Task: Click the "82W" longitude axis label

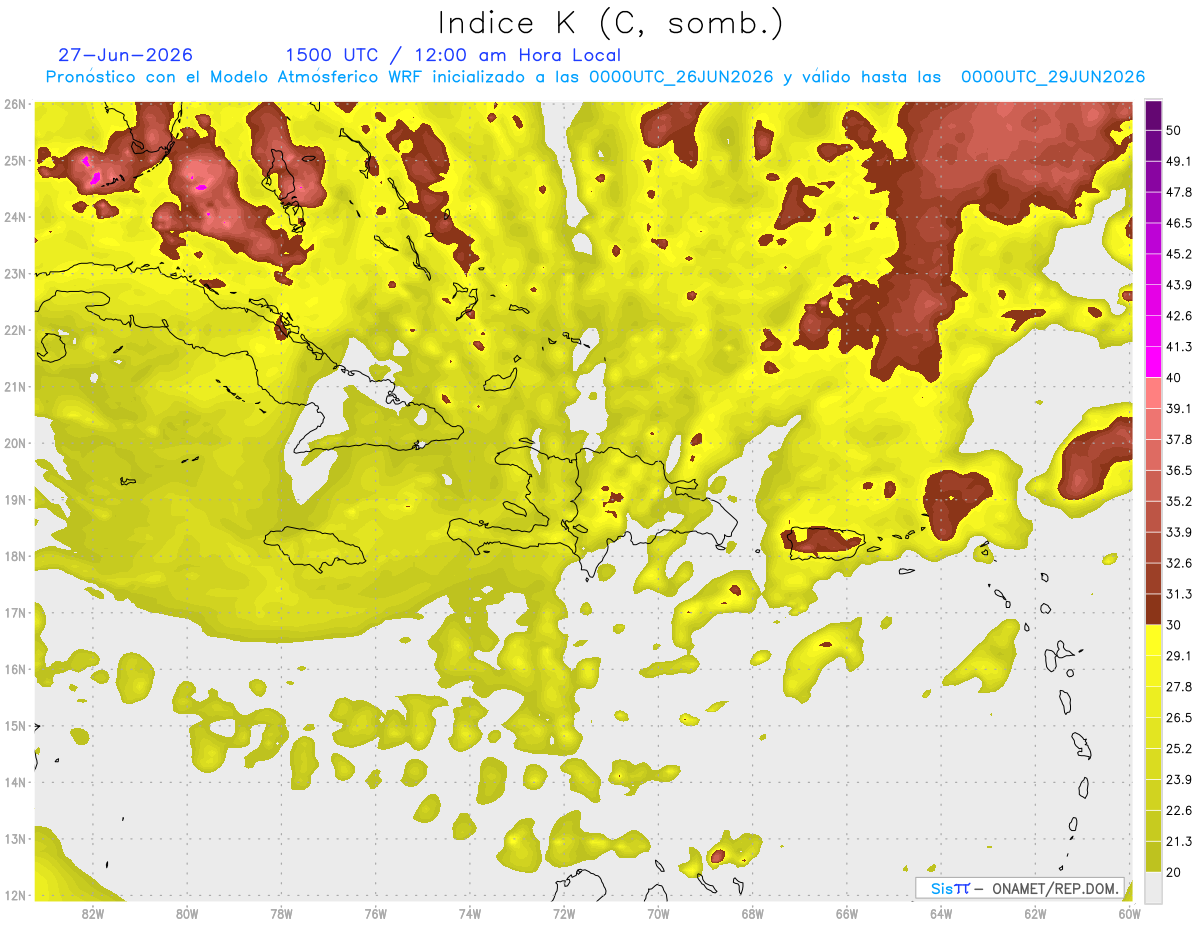Action: click(93, 913)
